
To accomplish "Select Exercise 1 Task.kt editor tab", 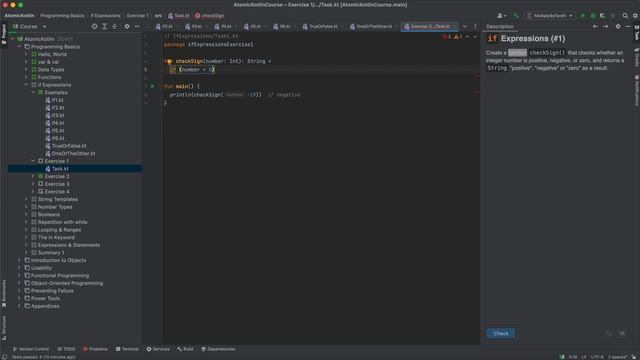I will (x=428, y=27).
